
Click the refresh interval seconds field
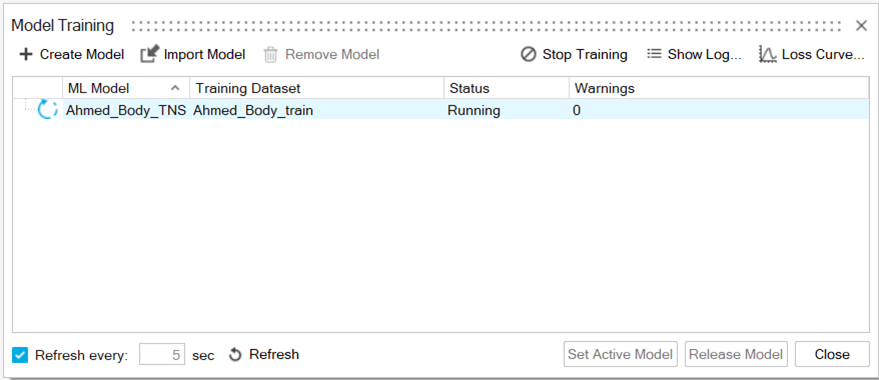[162, 355]
